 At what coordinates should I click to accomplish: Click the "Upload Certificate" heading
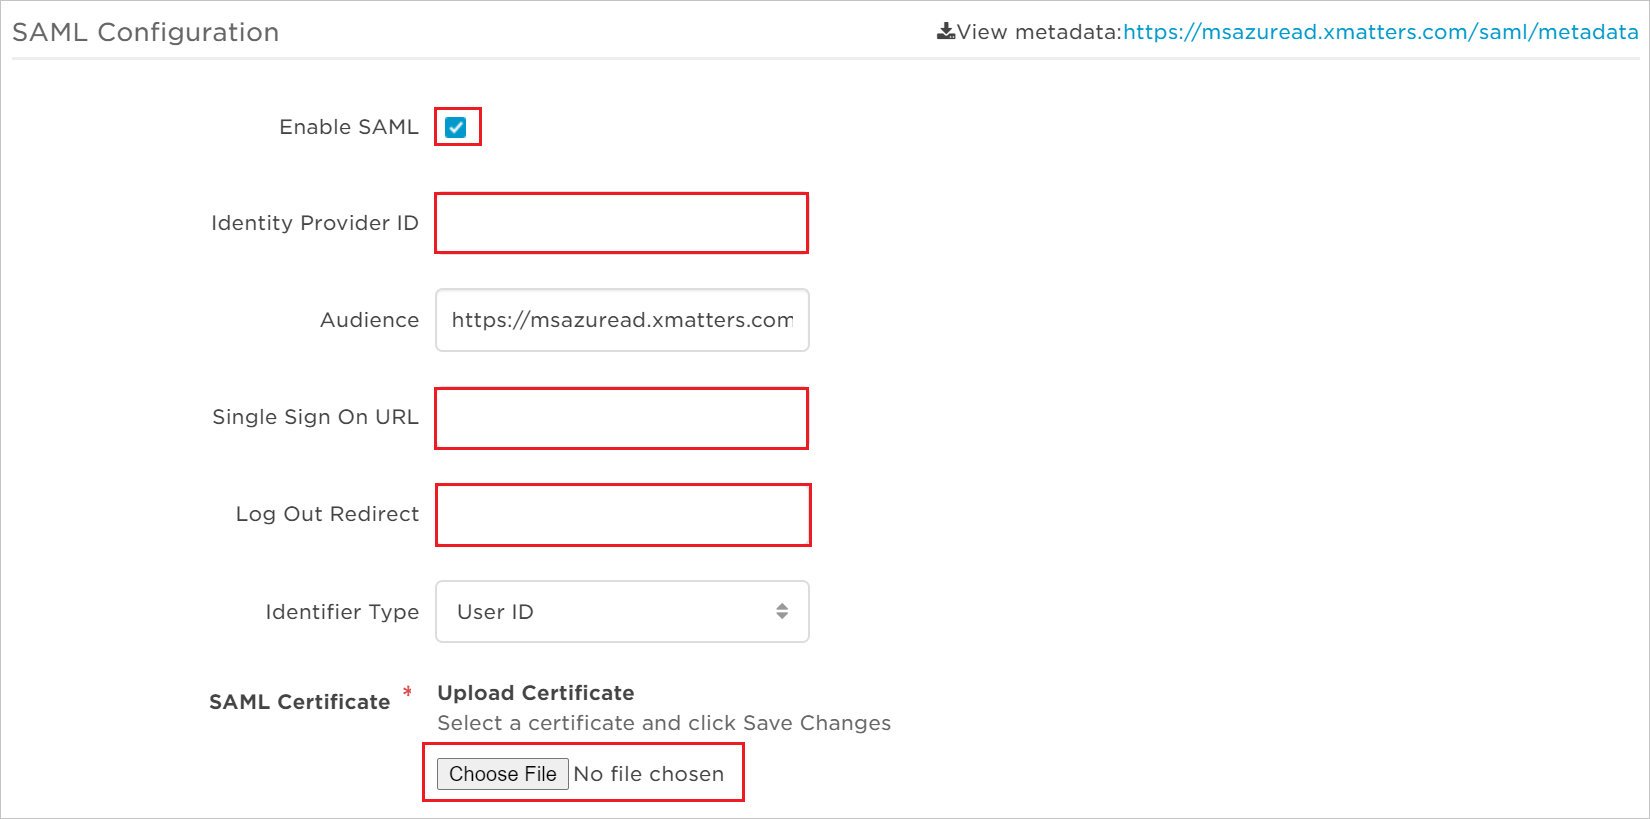(535, 692)
